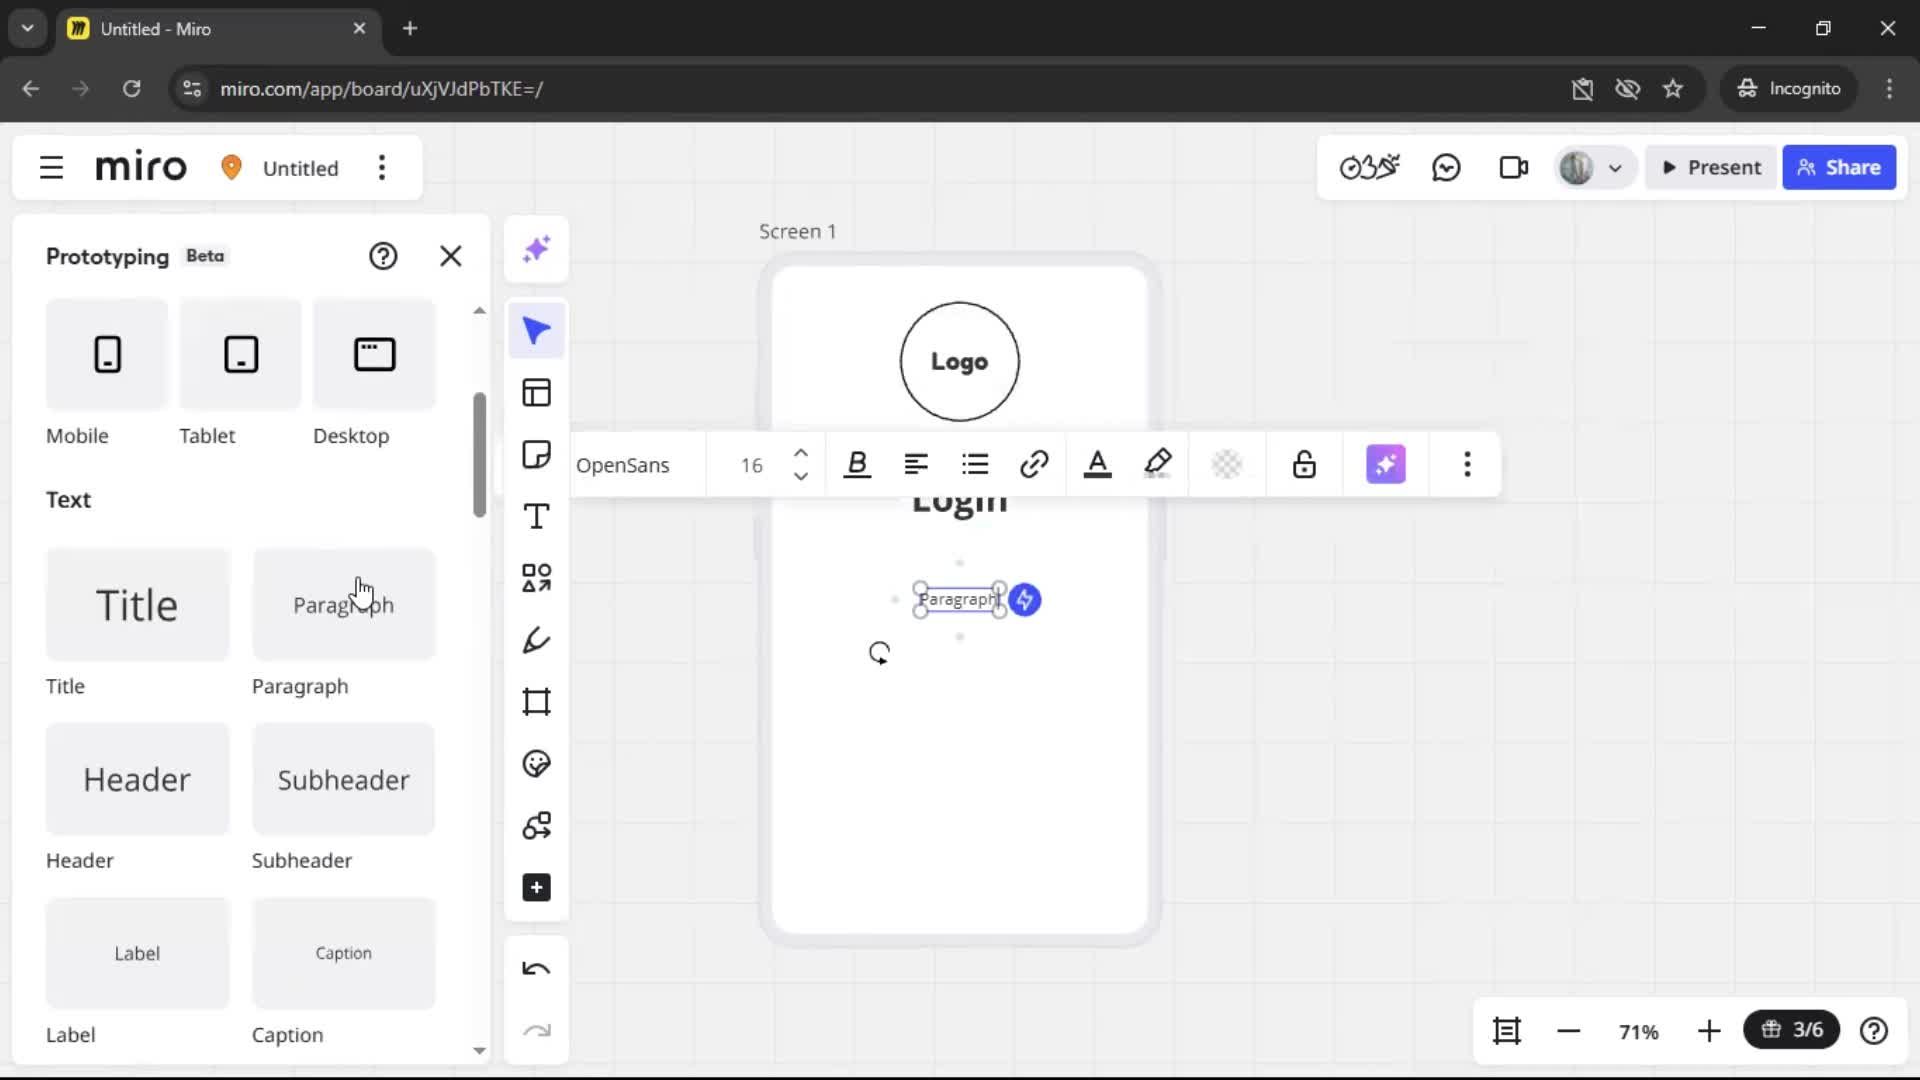Click the Present button
The width and height of the screenshot is (1920, 1080).
[1711, 168]
